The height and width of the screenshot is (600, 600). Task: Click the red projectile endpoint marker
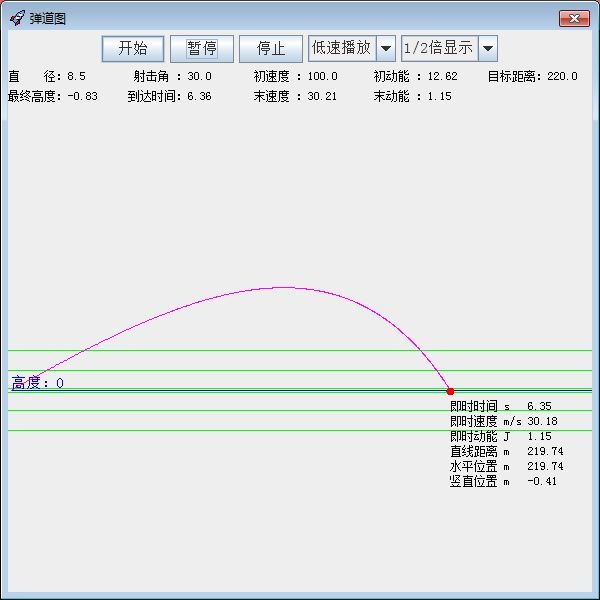pyautogui.click(x=450, y=391)
